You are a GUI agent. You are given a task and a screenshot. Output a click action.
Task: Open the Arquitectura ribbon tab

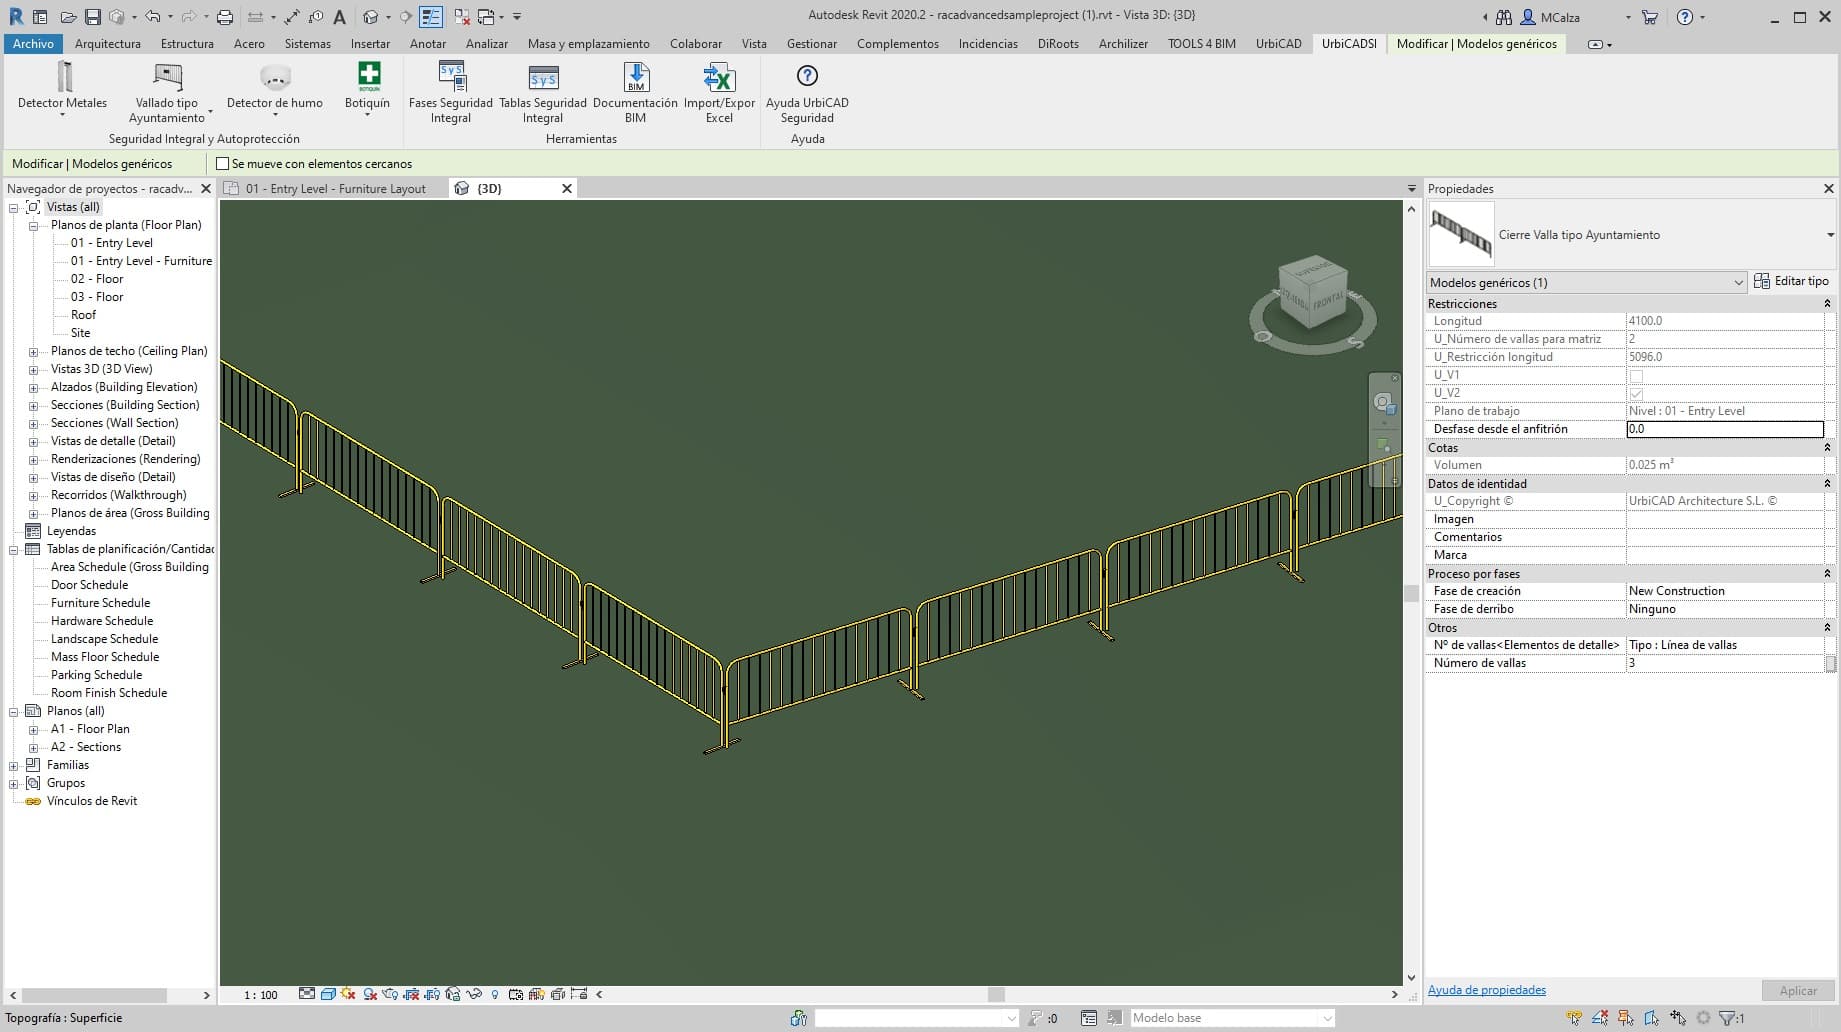[108, 44]
